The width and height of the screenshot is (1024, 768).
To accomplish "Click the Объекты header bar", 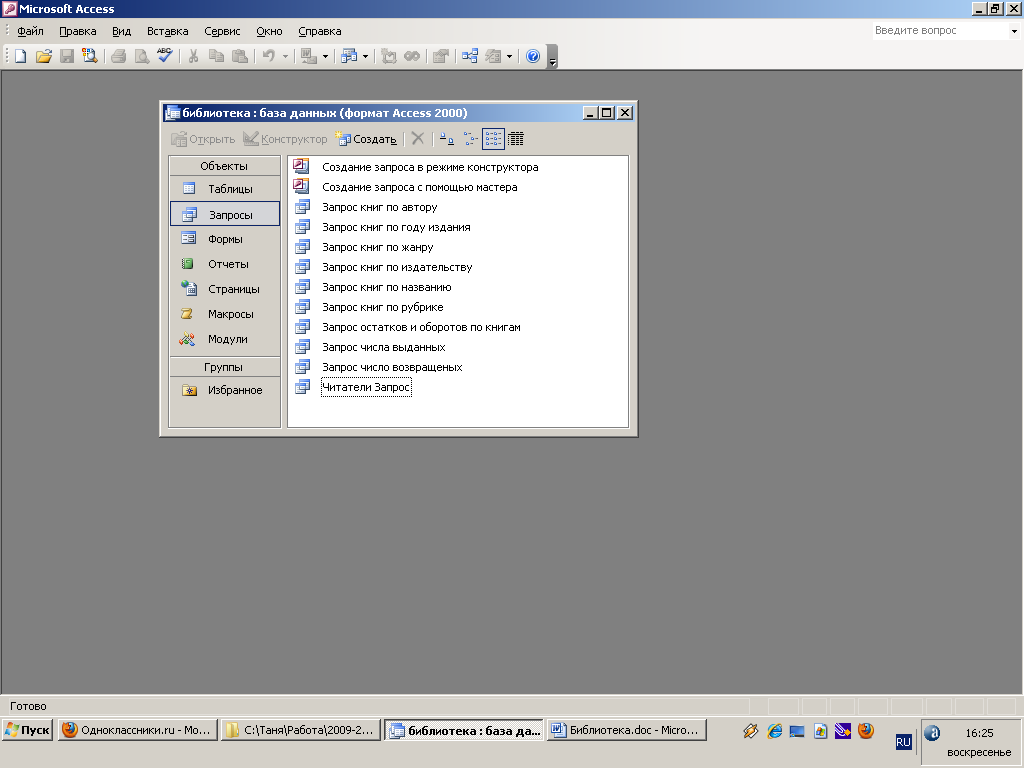I will 224,166.
